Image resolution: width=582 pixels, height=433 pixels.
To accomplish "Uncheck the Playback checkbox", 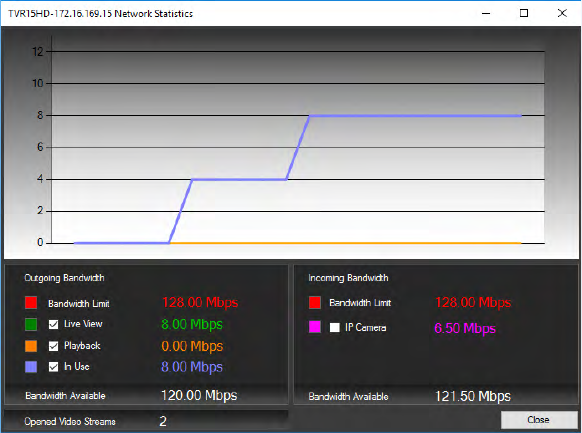I will pos(53,346).
